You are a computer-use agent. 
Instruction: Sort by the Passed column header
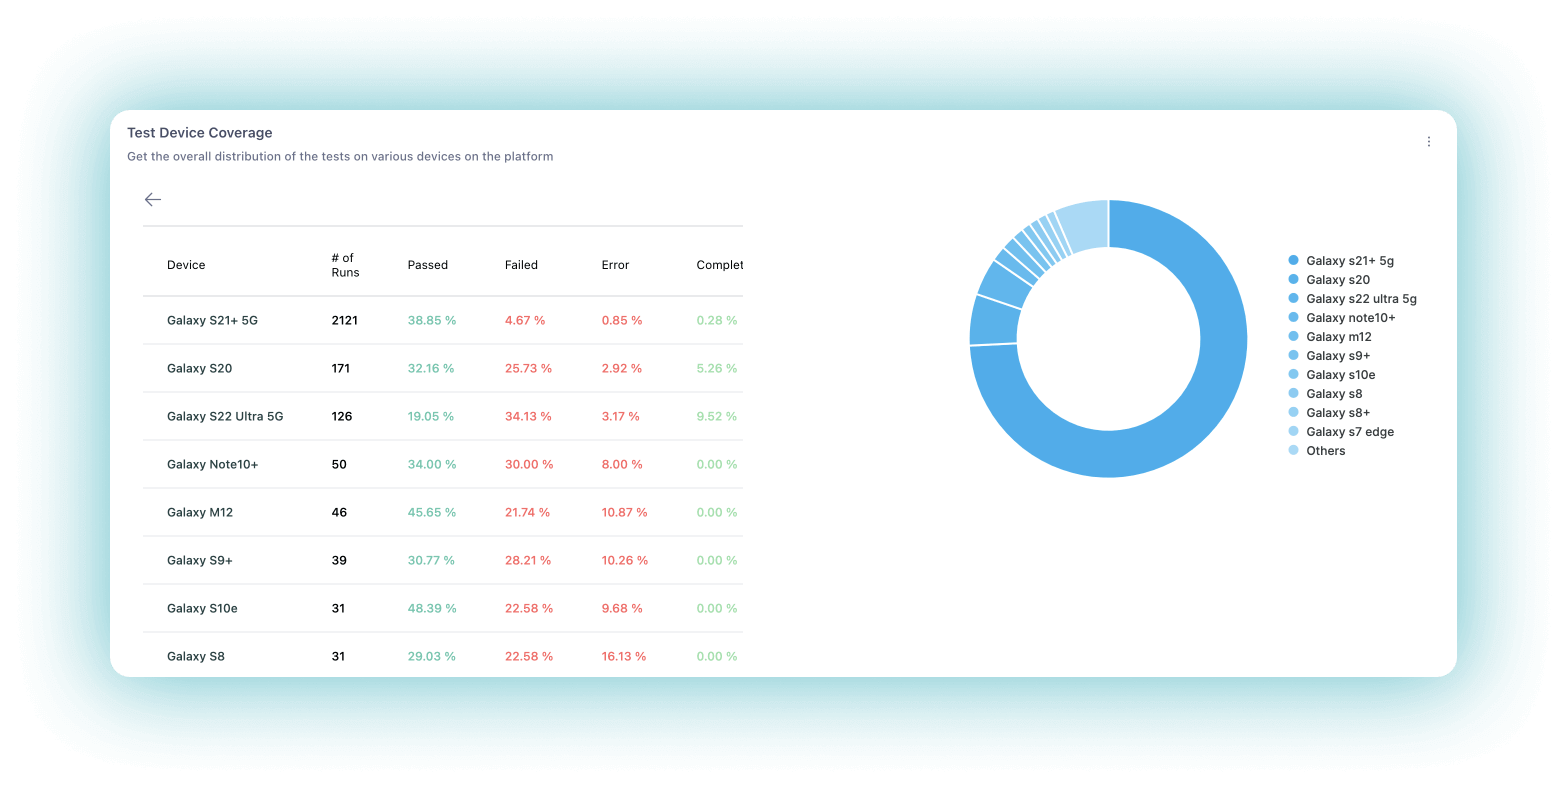pyautogui.click(x=428, y=265)
